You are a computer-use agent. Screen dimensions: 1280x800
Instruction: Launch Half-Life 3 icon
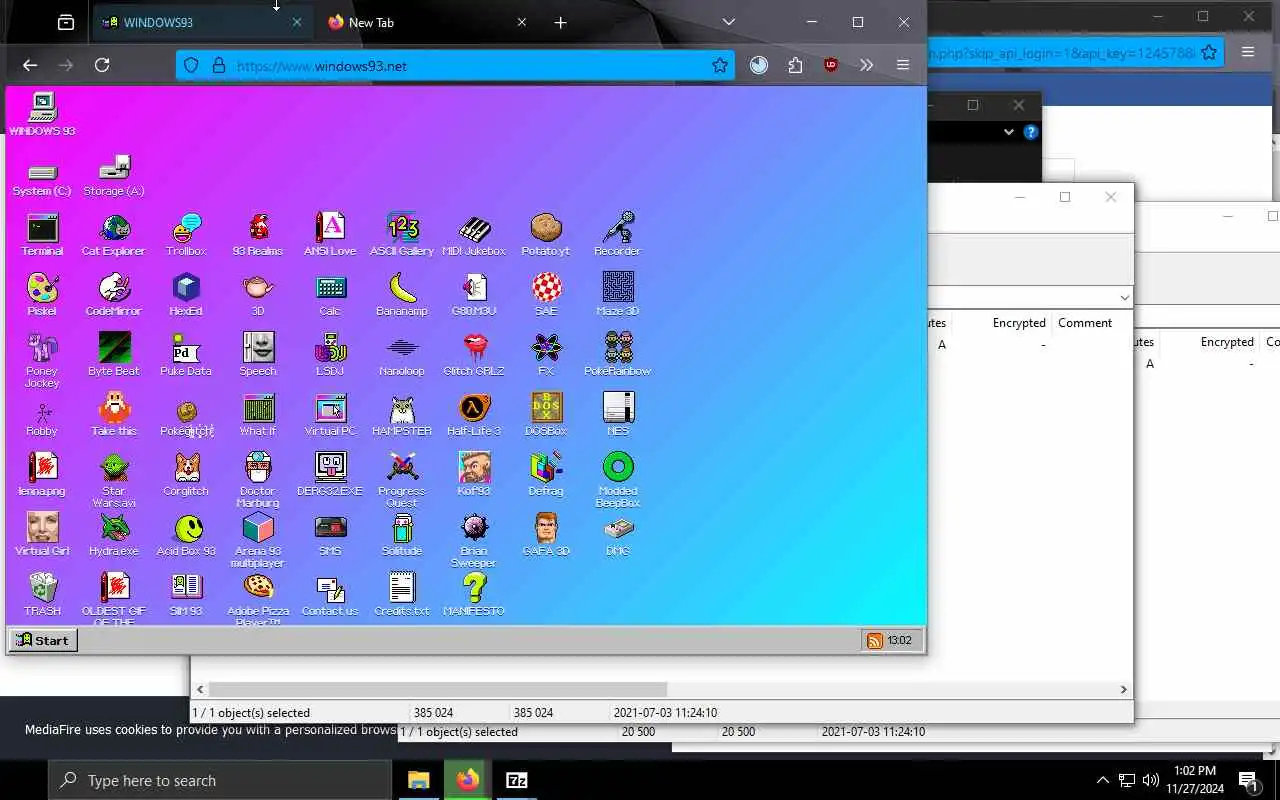click(474, 414)
